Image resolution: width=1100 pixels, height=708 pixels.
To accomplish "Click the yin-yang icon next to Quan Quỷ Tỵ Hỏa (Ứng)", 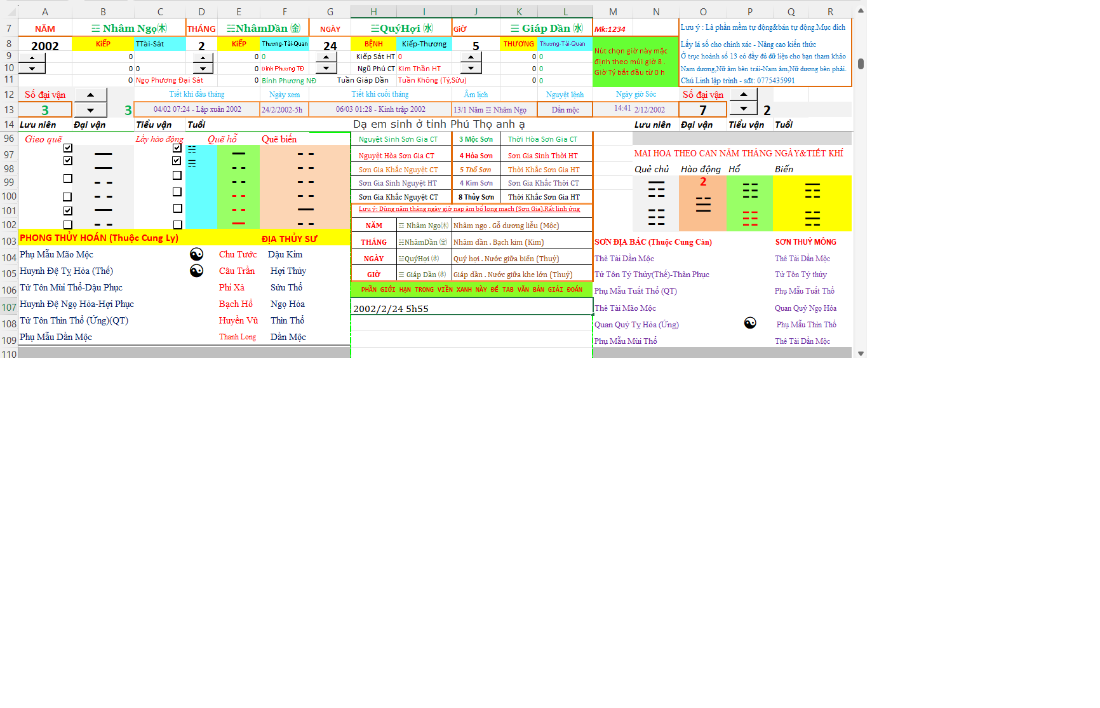I will coord(749,323).
